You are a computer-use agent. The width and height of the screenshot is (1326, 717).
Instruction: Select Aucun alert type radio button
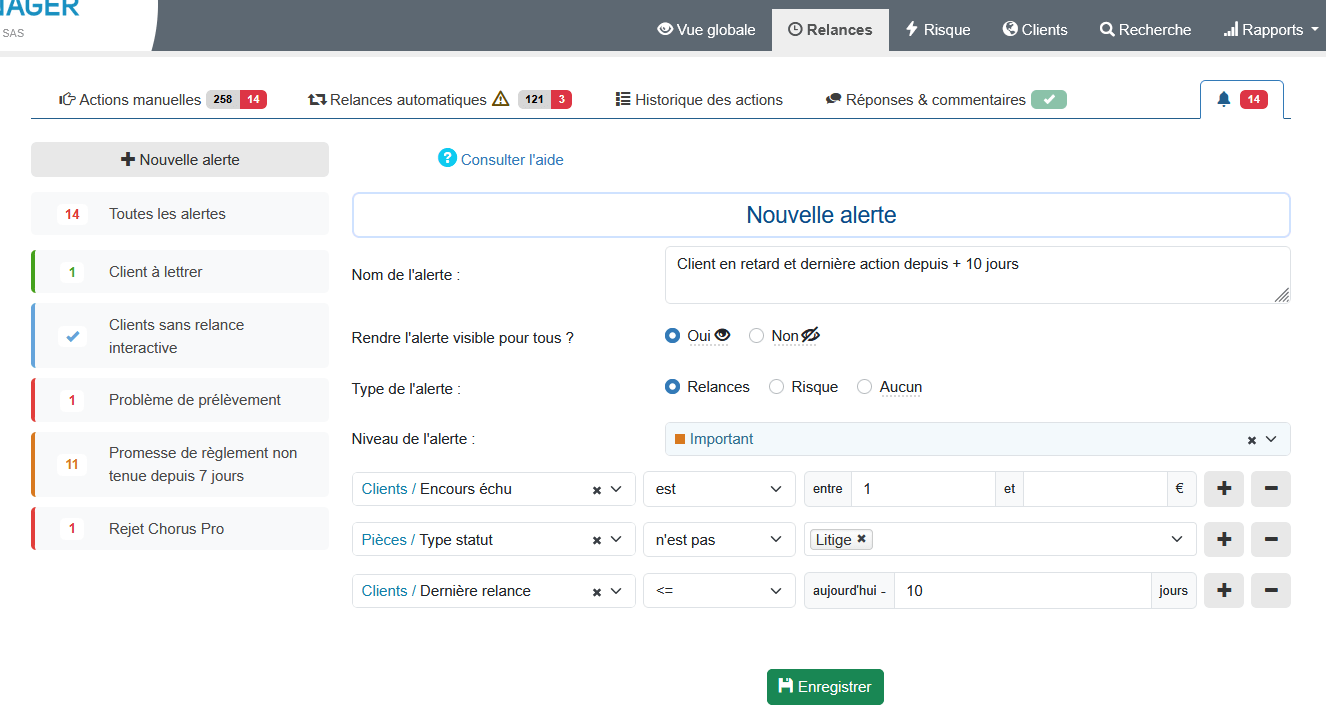[x=865, y=387]
